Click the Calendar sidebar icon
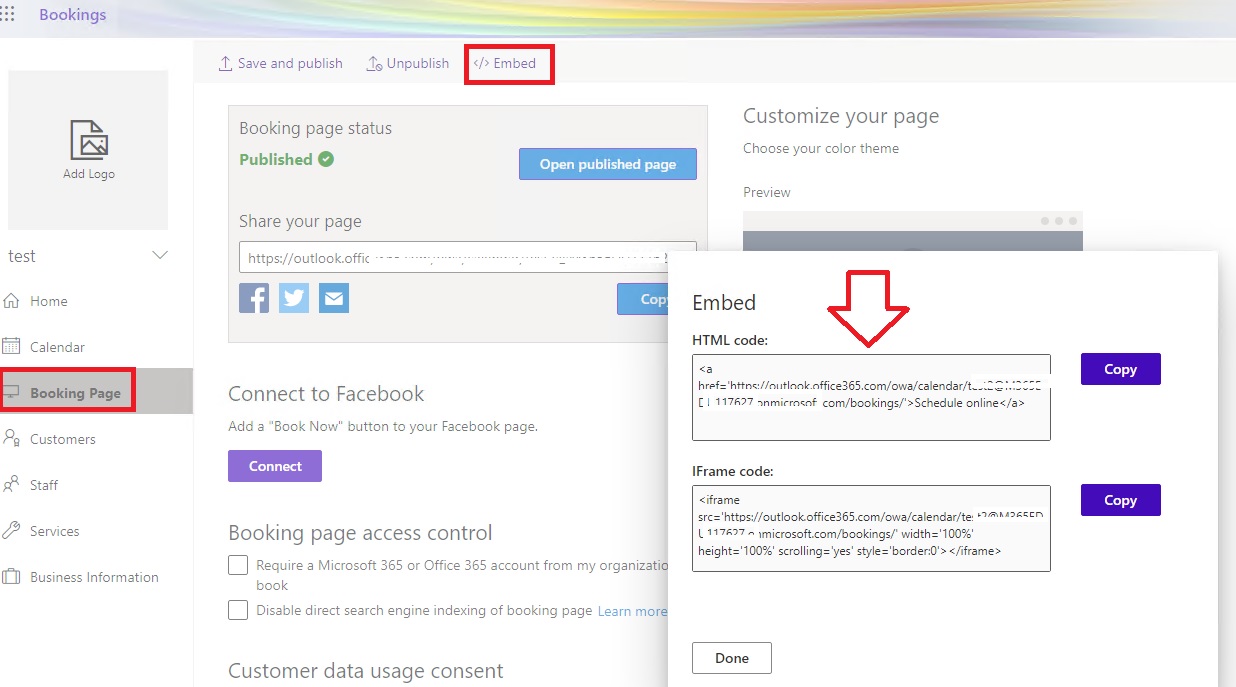1236x687 pixels. click(12, 346)
